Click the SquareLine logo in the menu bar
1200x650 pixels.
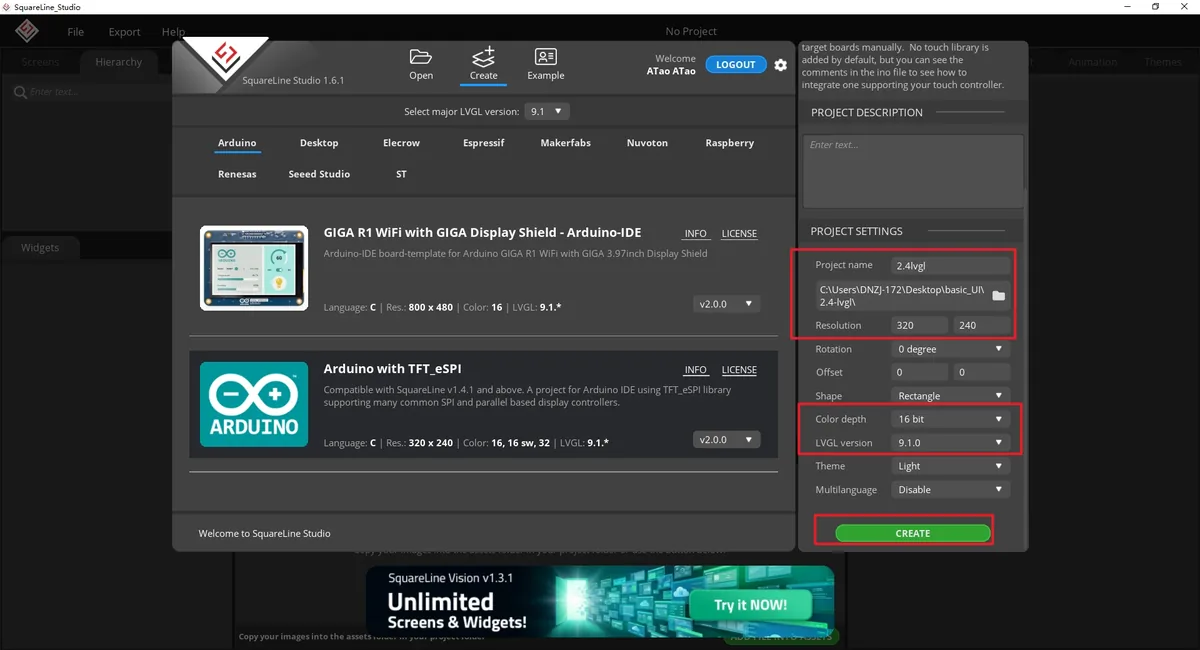coord(27,31)
